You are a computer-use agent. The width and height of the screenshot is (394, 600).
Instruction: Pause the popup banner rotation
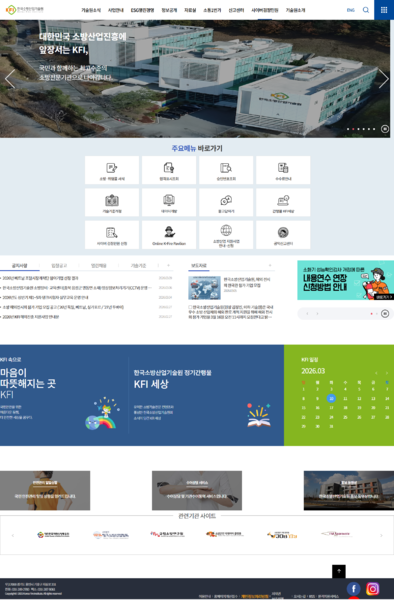pyautogui.click(x=385, y=313)
